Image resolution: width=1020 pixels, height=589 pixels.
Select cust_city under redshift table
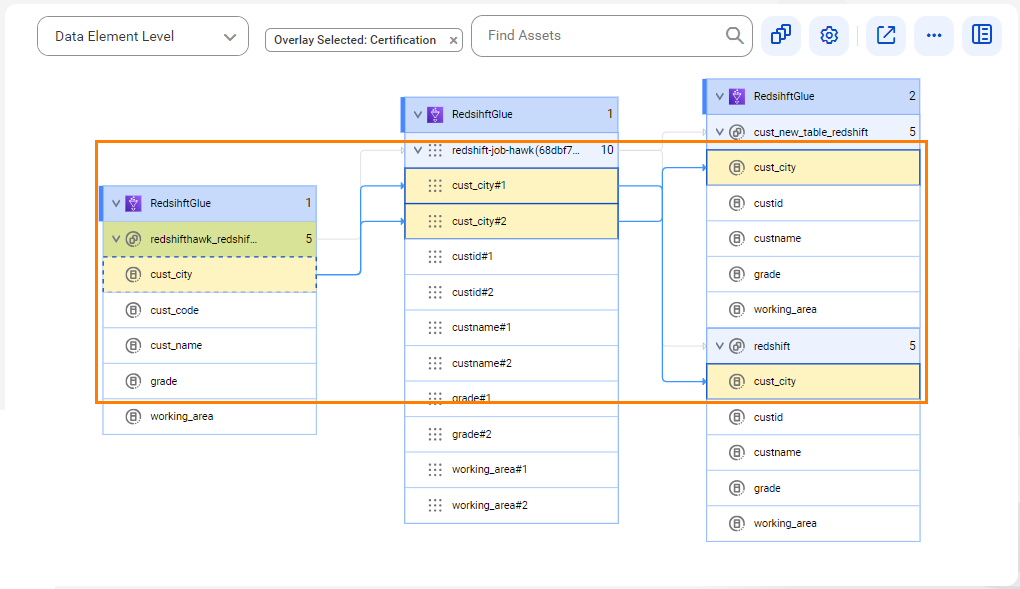[x=813, y=381]
